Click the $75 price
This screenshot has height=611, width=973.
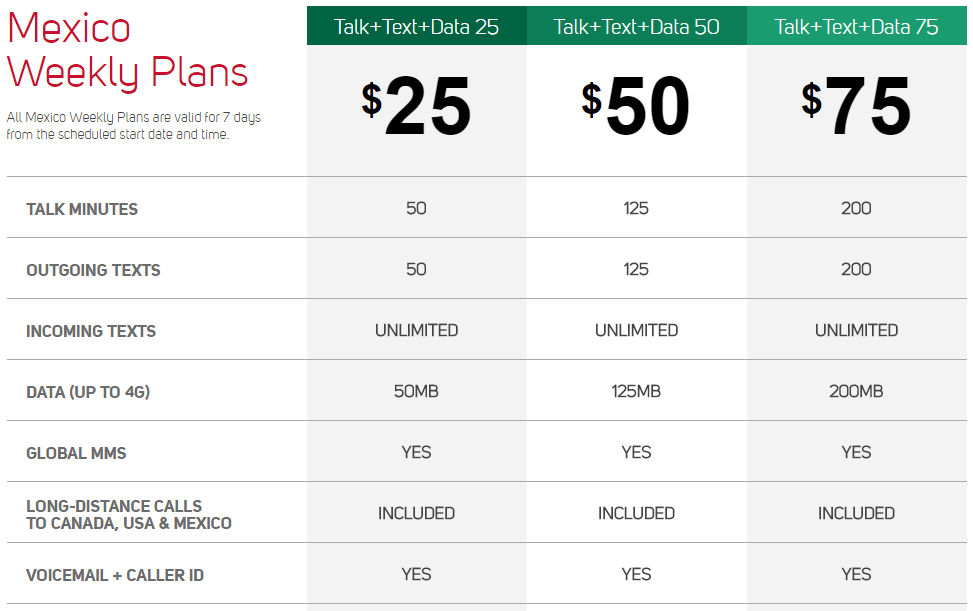(856, 105)
